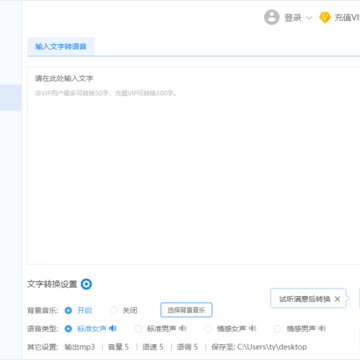Click the 试听满意后转换 tooltip text
This screenshot has width=360, height=360.
click(305, 299)
